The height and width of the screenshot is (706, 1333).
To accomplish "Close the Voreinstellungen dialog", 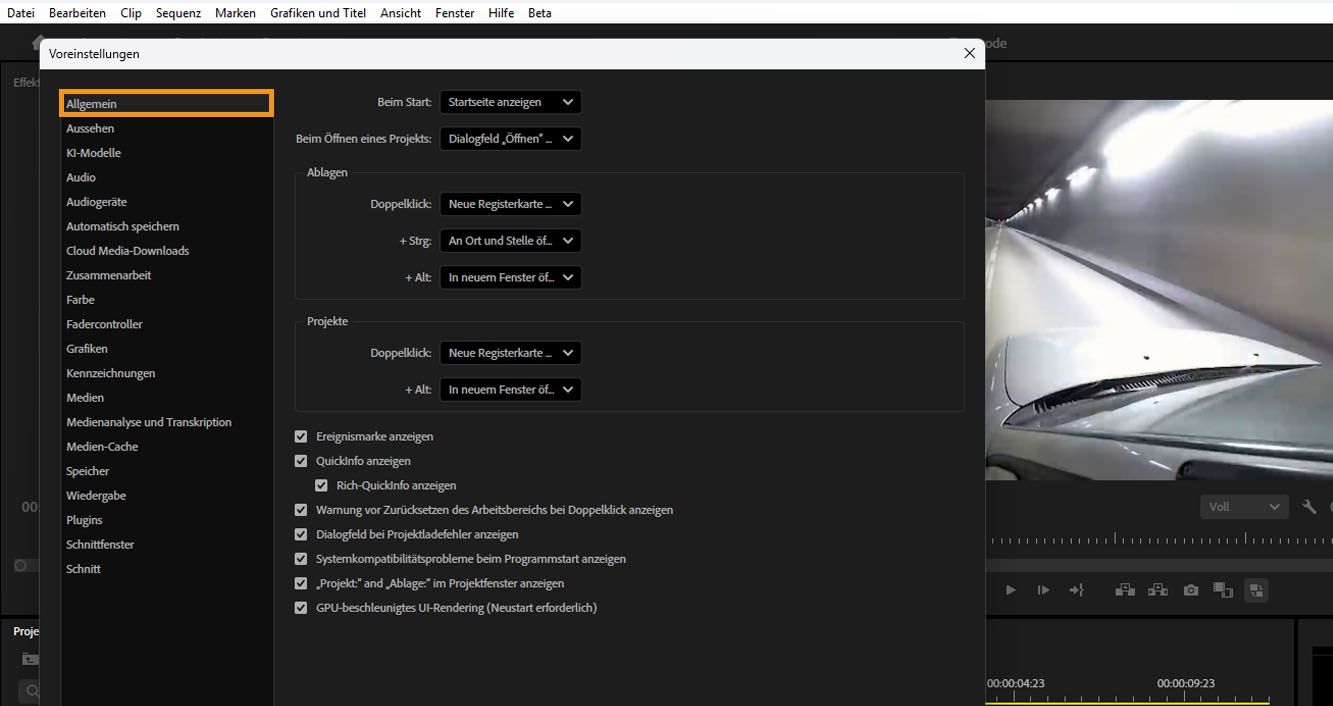I will pyautogui.click(x=969, y=53).
